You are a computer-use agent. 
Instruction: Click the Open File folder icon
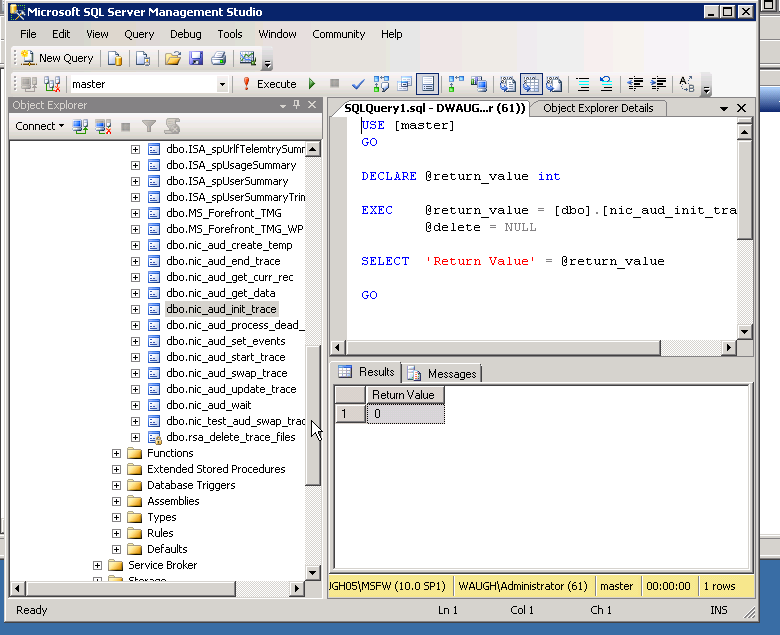pos(173,58)
